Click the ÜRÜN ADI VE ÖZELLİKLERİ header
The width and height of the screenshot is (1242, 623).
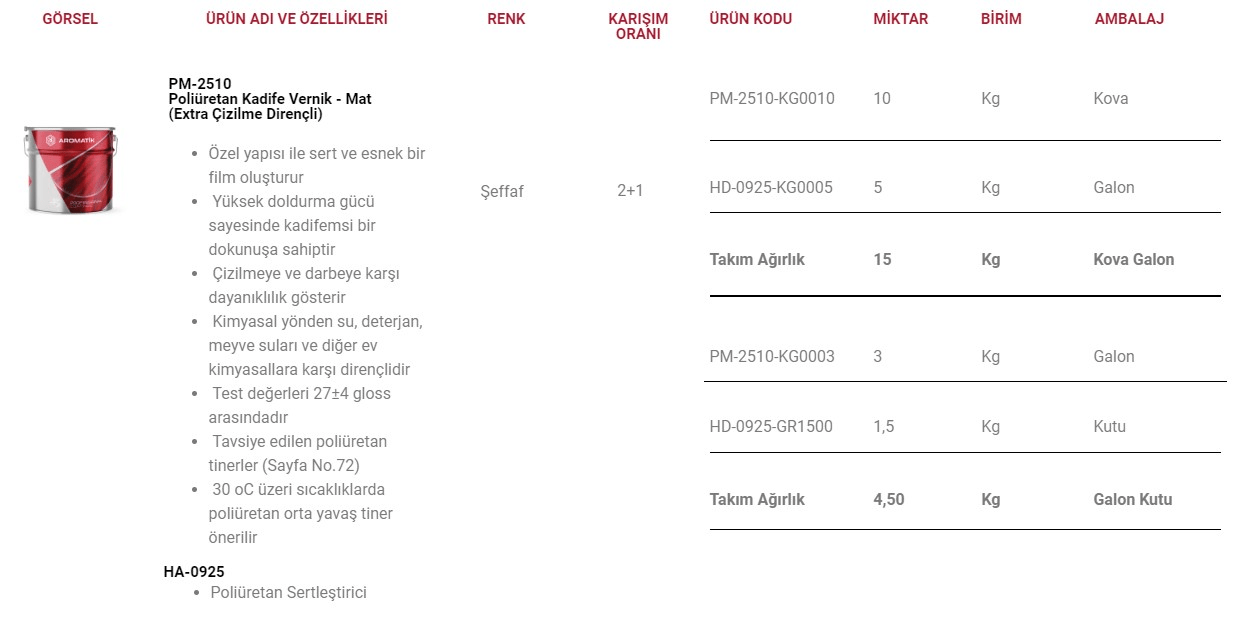pyautogui.click(x=297, y=19)
